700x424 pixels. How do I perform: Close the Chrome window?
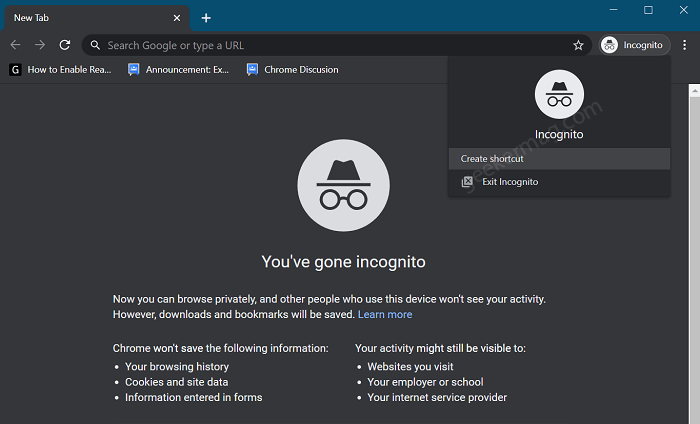[x=683, y=10]
